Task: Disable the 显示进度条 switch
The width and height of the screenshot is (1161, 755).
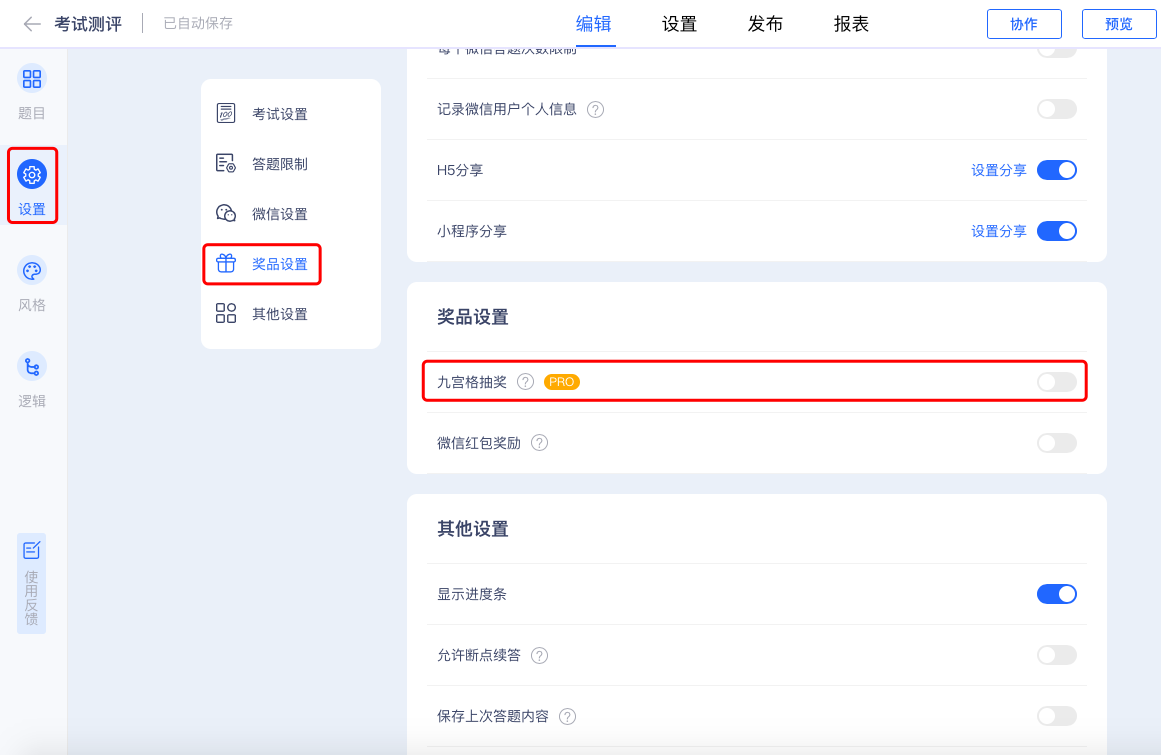Action: click(x=1057, y=594)
